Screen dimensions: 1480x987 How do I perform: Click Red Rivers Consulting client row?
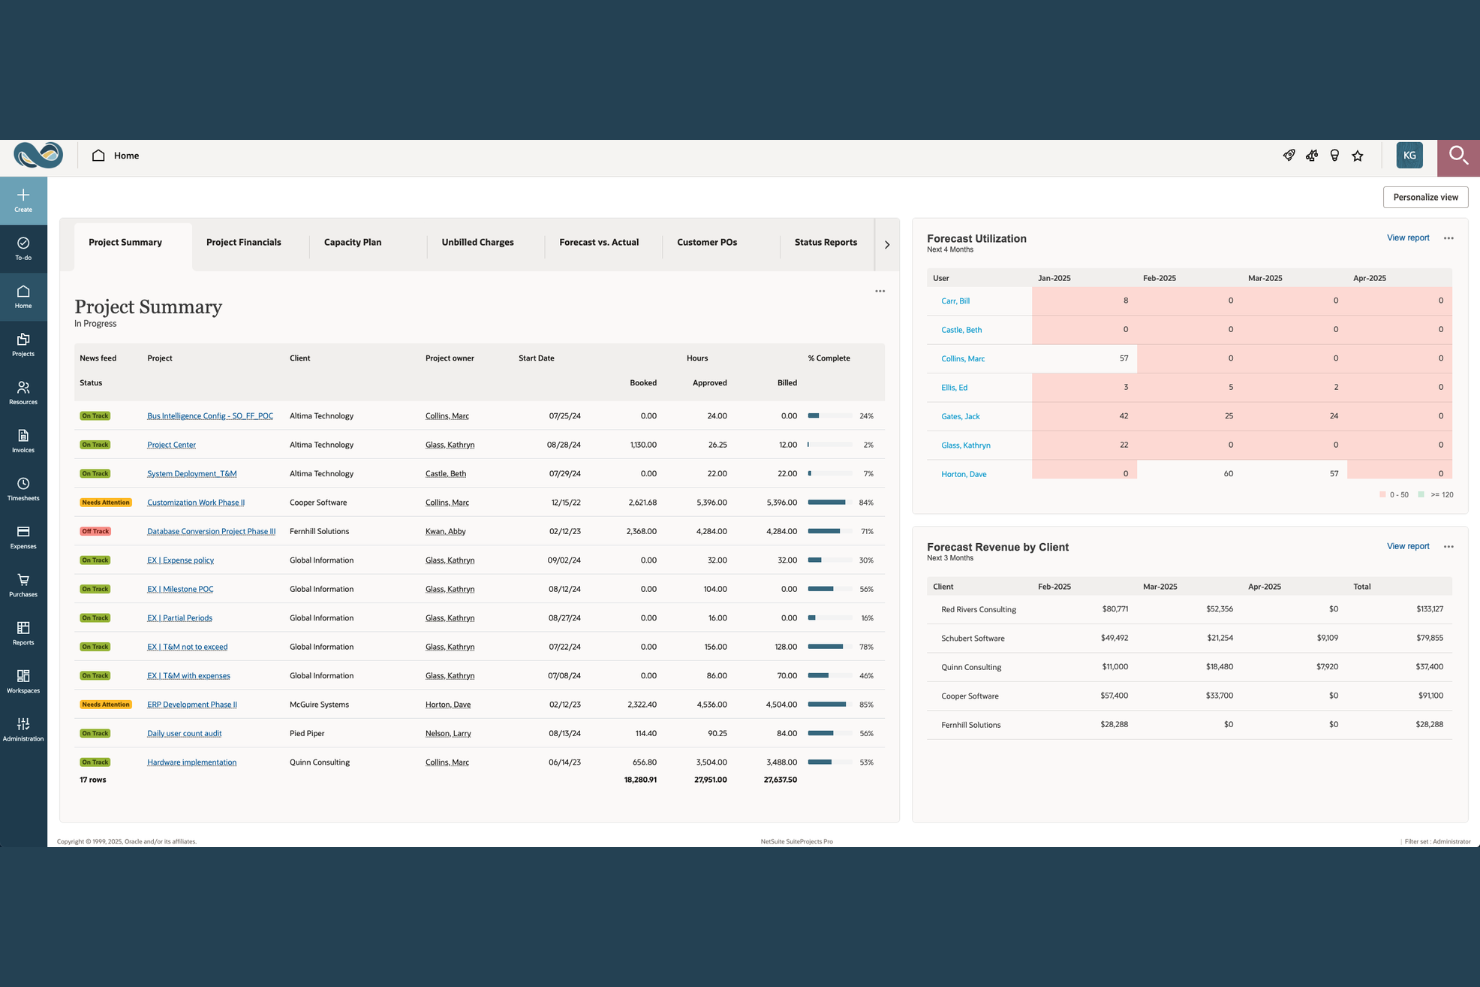(x=1189, y=609)
